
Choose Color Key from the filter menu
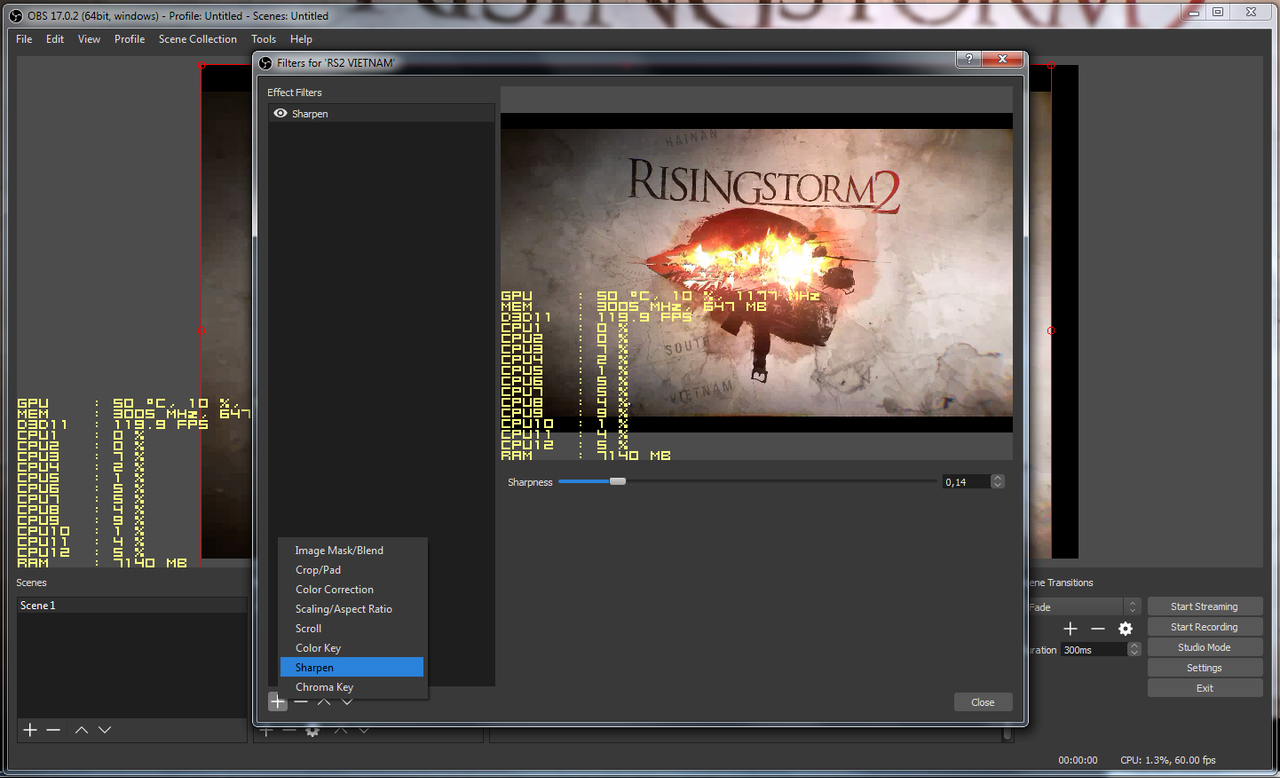coord(352,648)
